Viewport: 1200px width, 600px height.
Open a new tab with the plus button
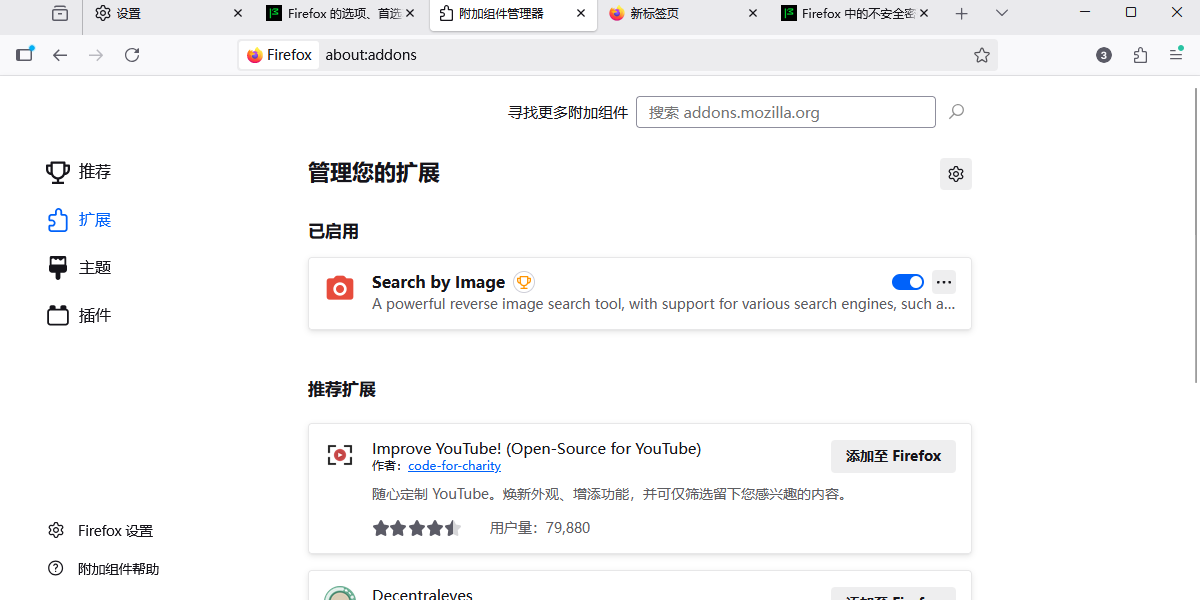(x=962, y=14)
